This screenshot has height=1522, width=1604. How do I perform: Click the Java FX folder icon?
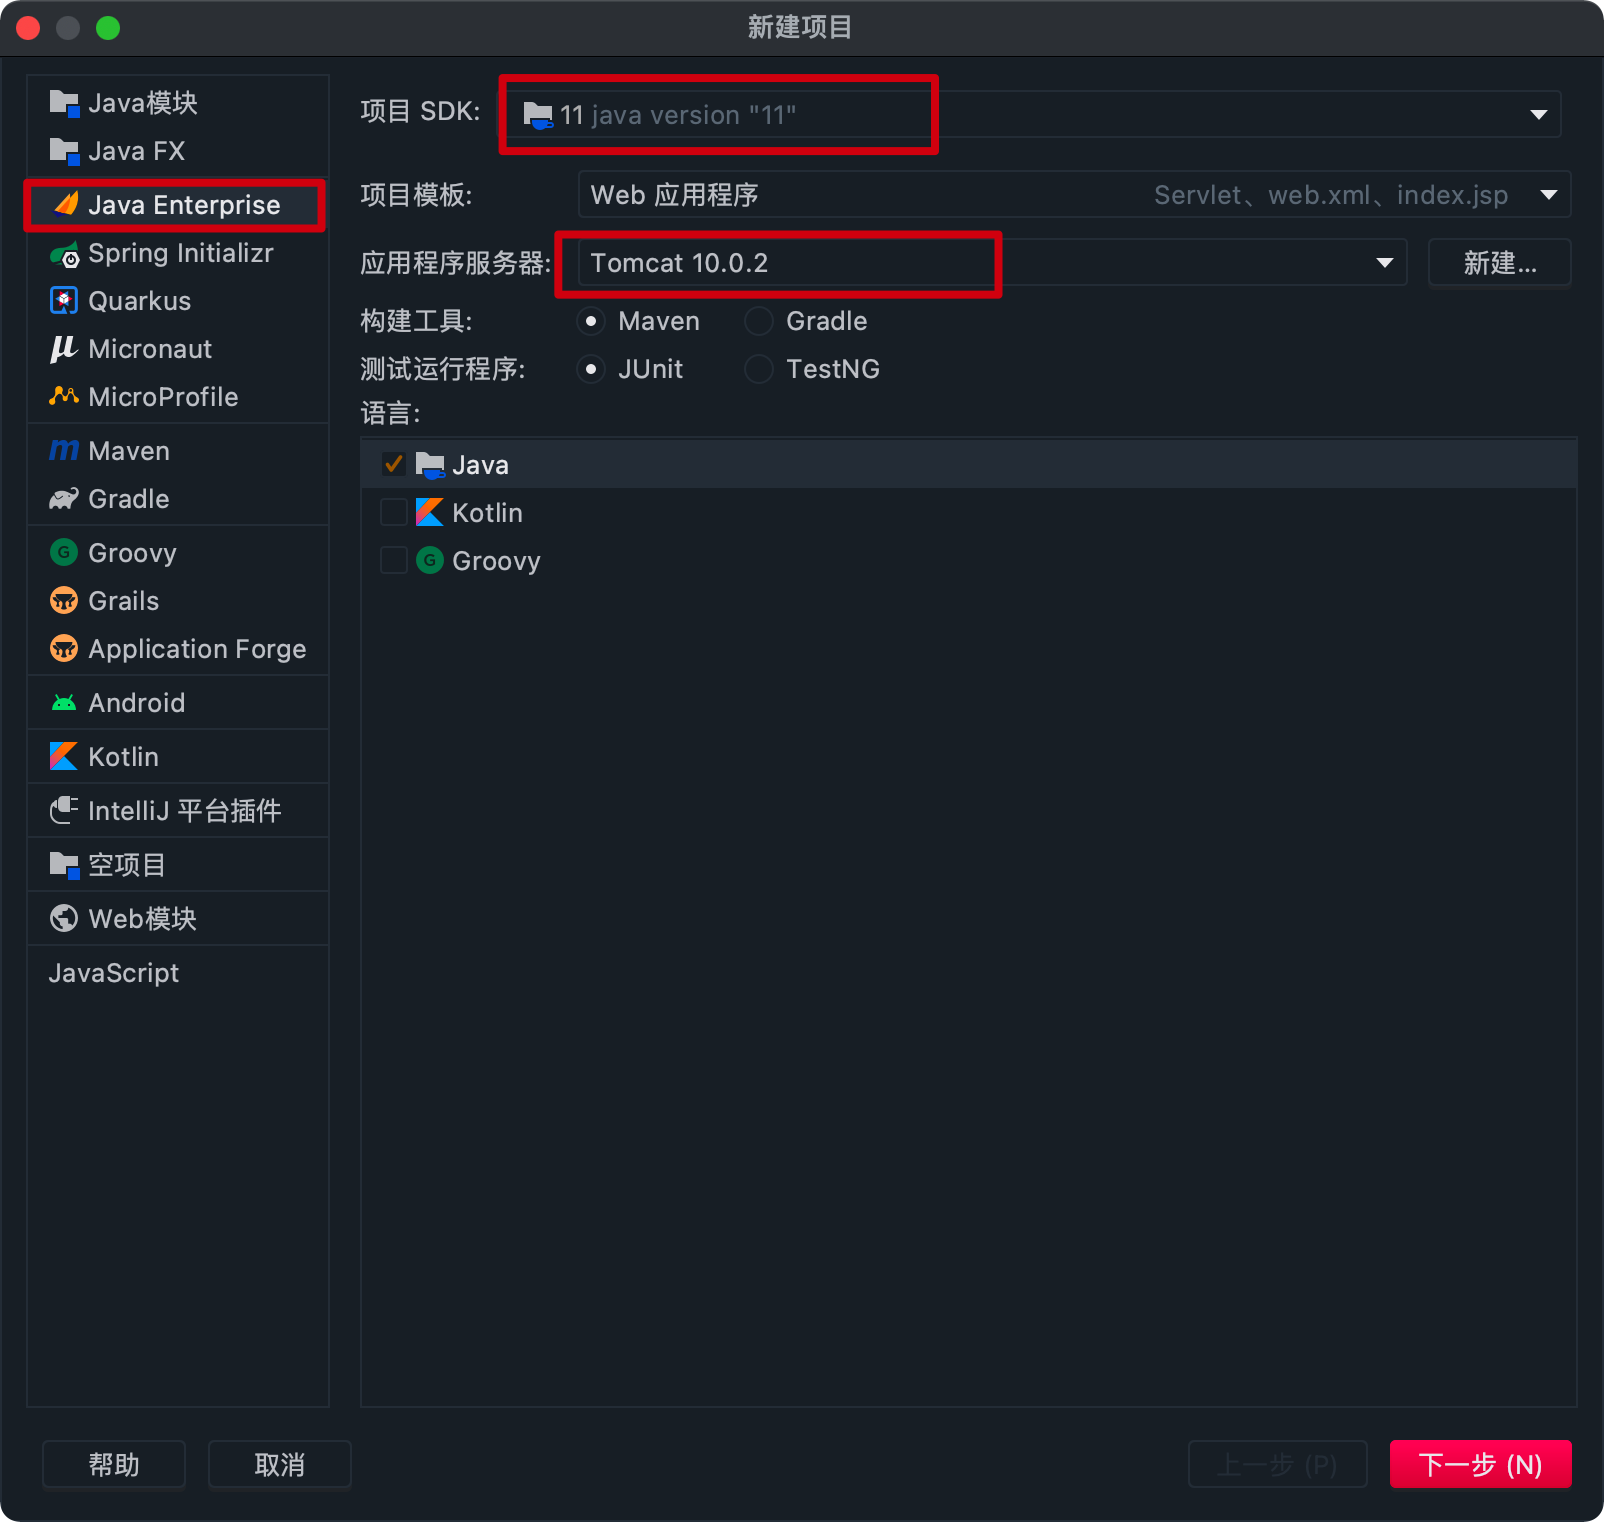(x=64, y=151)
